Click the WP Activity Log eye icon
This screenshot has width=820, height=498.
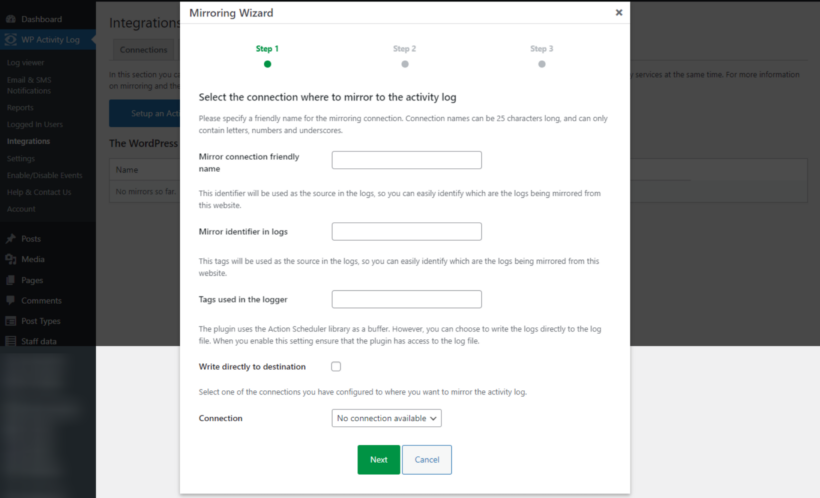click(x=10, y=40)
